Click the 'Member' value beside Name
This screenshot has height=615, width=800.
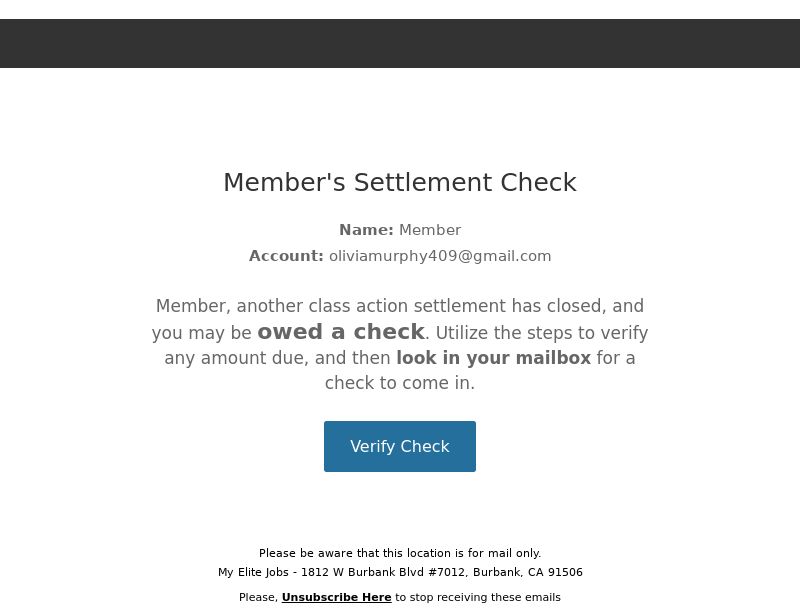pyautogui.click(x=430, y=230)
